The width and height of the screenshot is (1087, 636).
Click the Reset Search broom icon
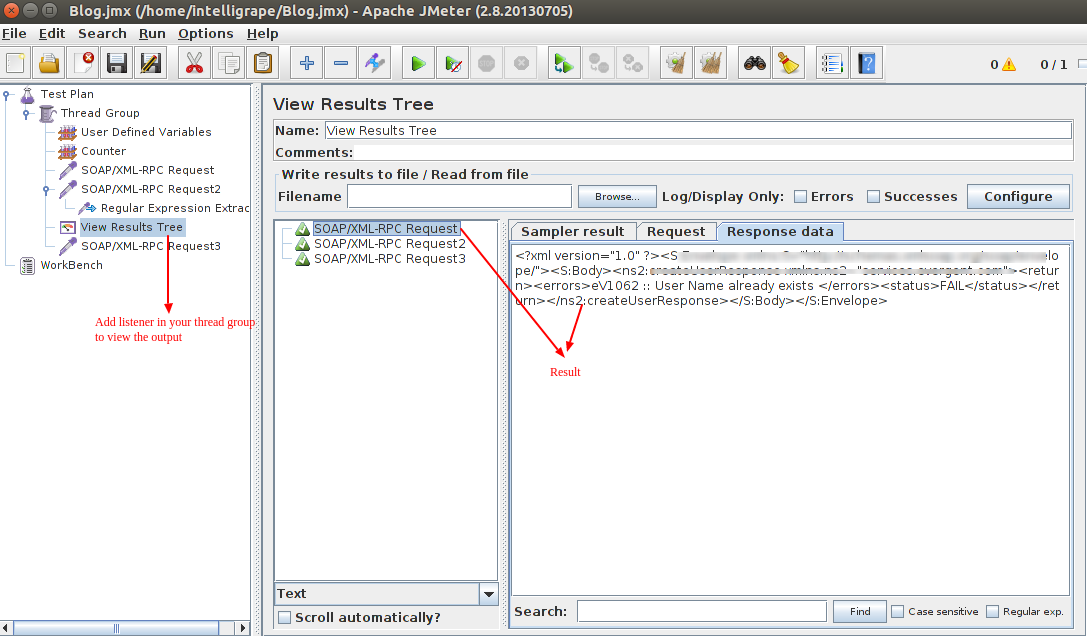click(788, 64)
